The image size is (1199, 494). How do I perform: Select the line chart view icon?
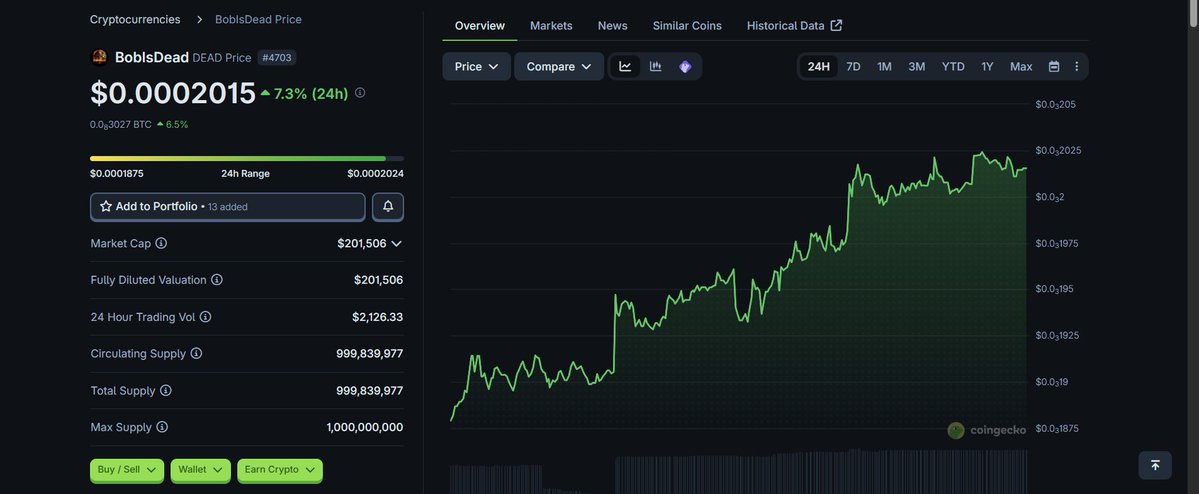tap(625, 67)
